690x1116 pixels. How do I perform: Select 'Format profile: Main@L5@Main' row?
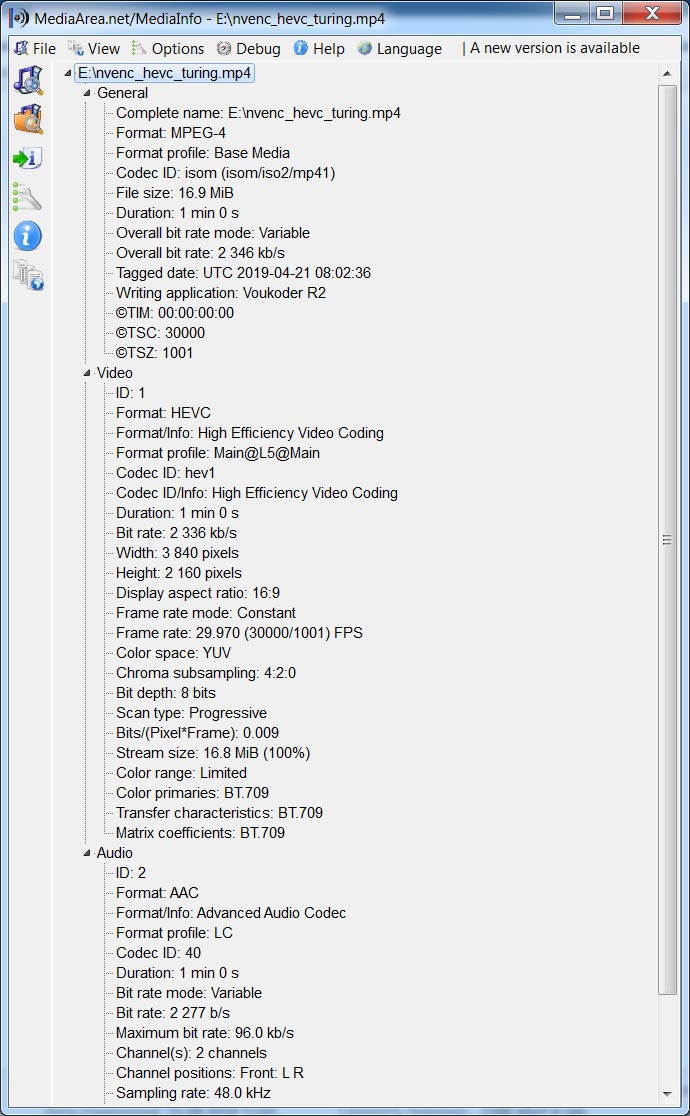tap(218, 453)
